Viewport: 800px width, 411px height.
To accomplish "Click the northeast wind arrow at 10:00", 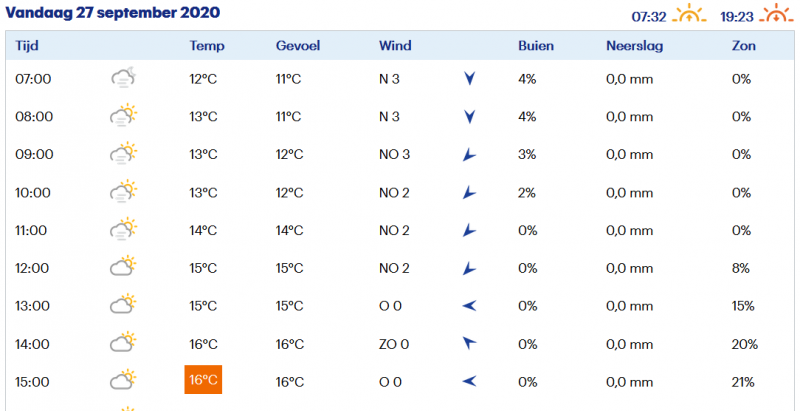I will click(469, 193).
